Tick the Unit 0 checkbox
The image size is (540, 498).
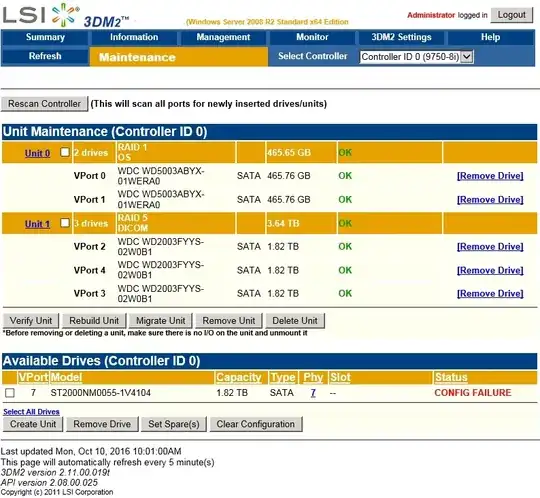(x=65, y=152)
